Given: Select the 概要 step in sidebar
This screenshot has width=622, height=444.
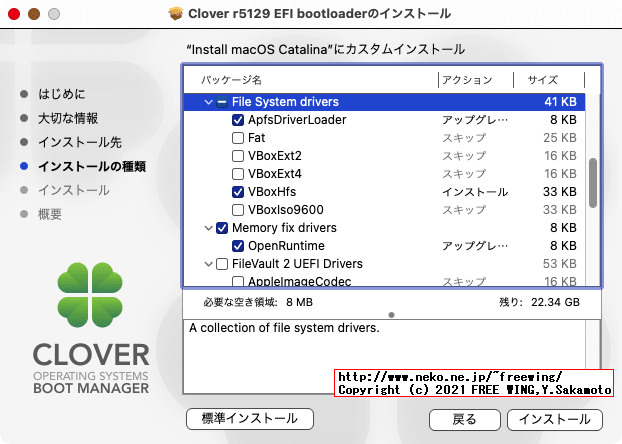Looking at the screenshot, I should pyautogui.click(x=50, y=215).
